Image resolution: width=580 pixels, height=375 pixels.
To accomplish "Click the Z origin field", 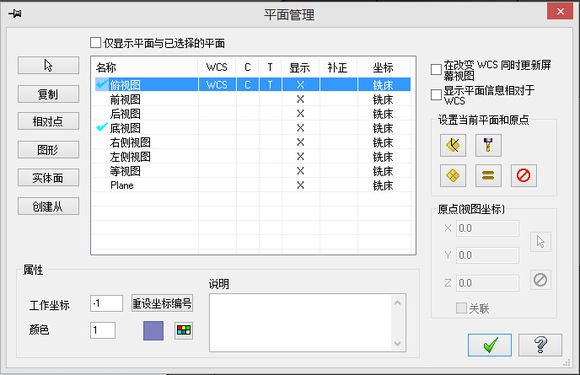I will [x=488, y=283].
